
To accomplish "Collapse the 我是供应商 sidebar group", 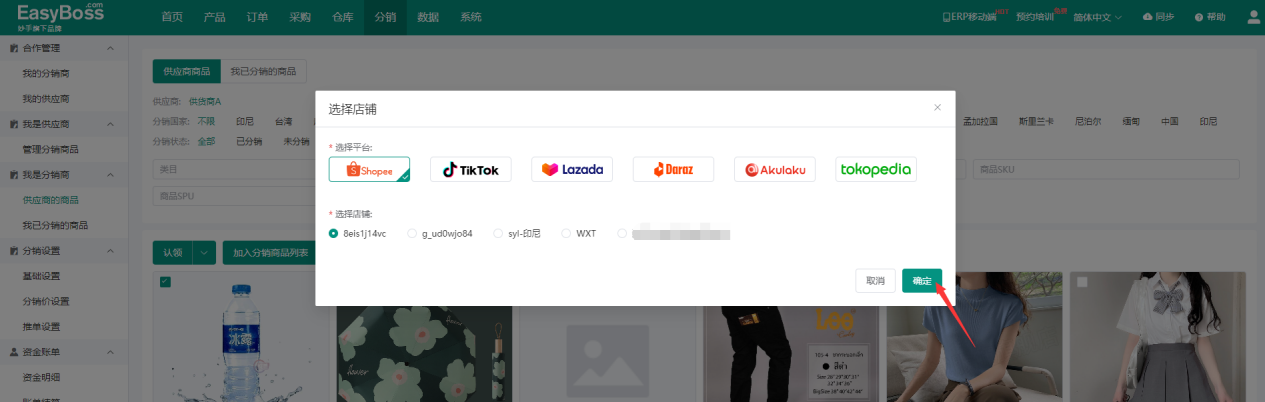I will click(x=109, y=124).
